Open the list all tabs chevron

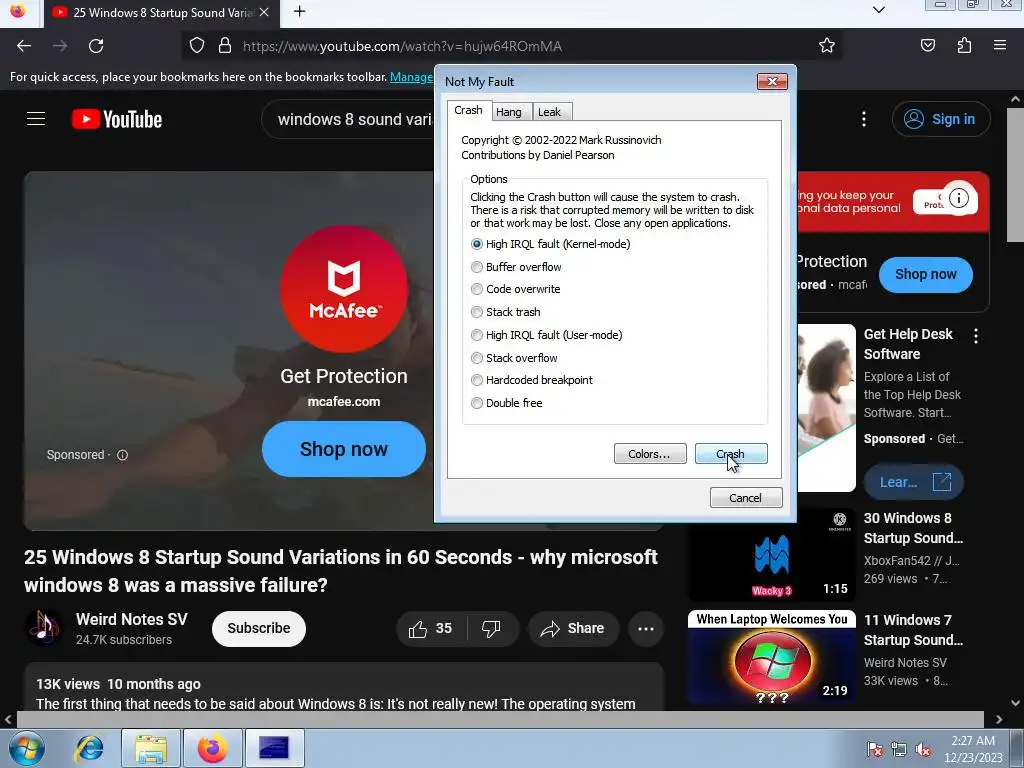(879, 10)
